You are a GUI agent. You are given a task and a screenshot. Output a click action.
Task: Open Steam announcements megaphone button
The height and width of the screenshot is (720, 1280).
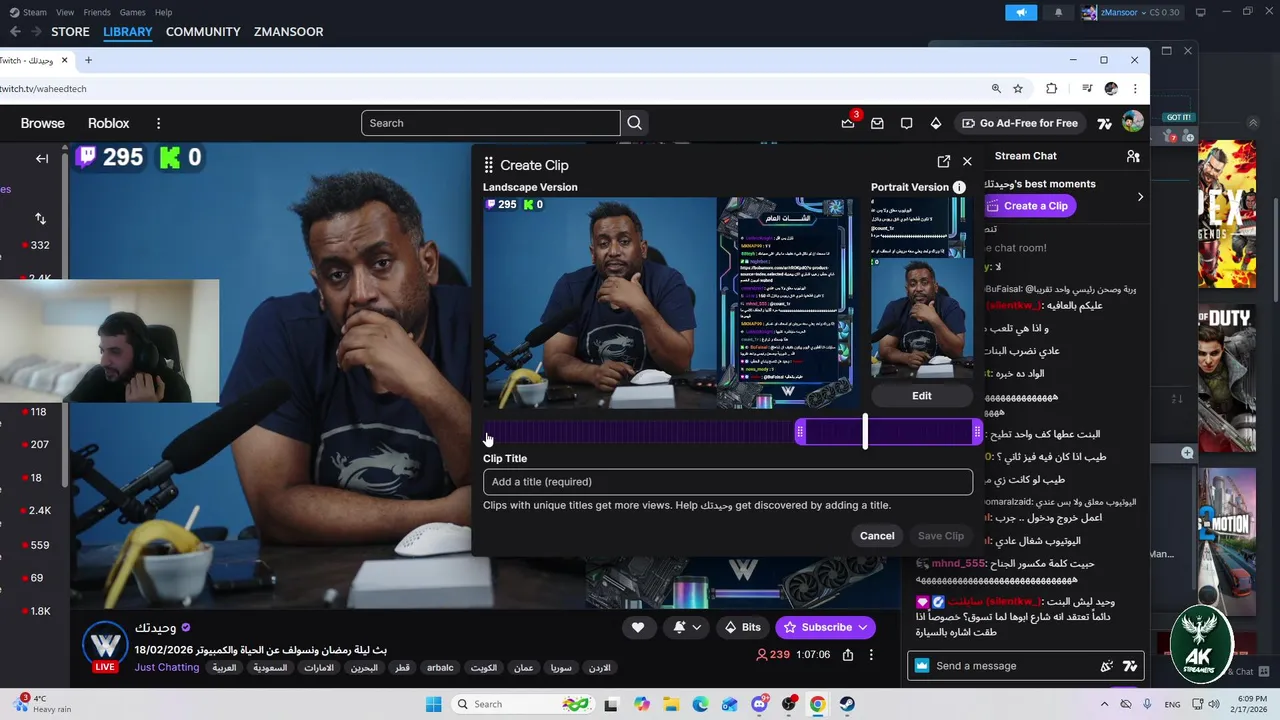(x=1021, y=13)
